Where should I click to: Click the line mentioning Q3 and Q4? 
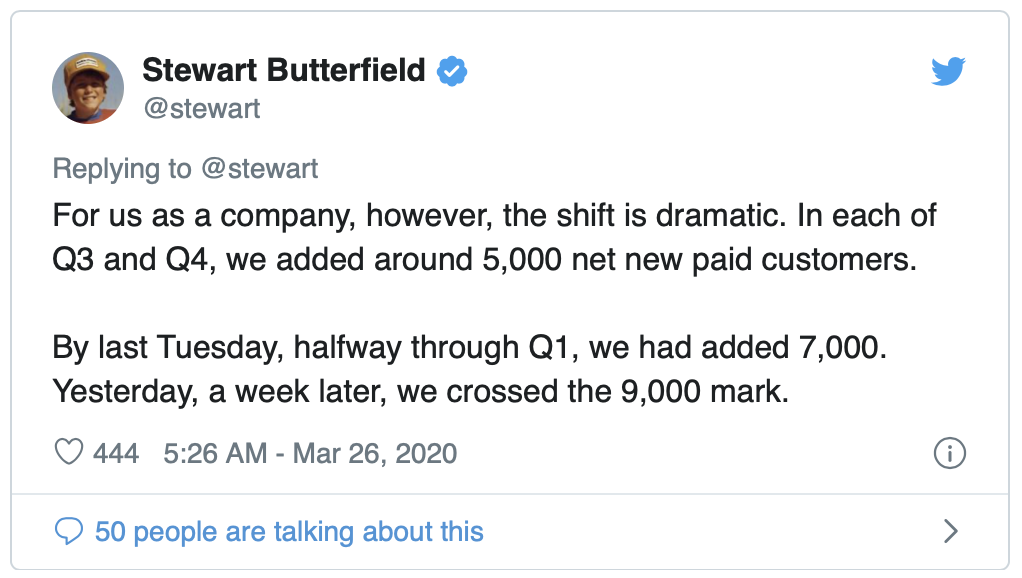click(484, 260)
